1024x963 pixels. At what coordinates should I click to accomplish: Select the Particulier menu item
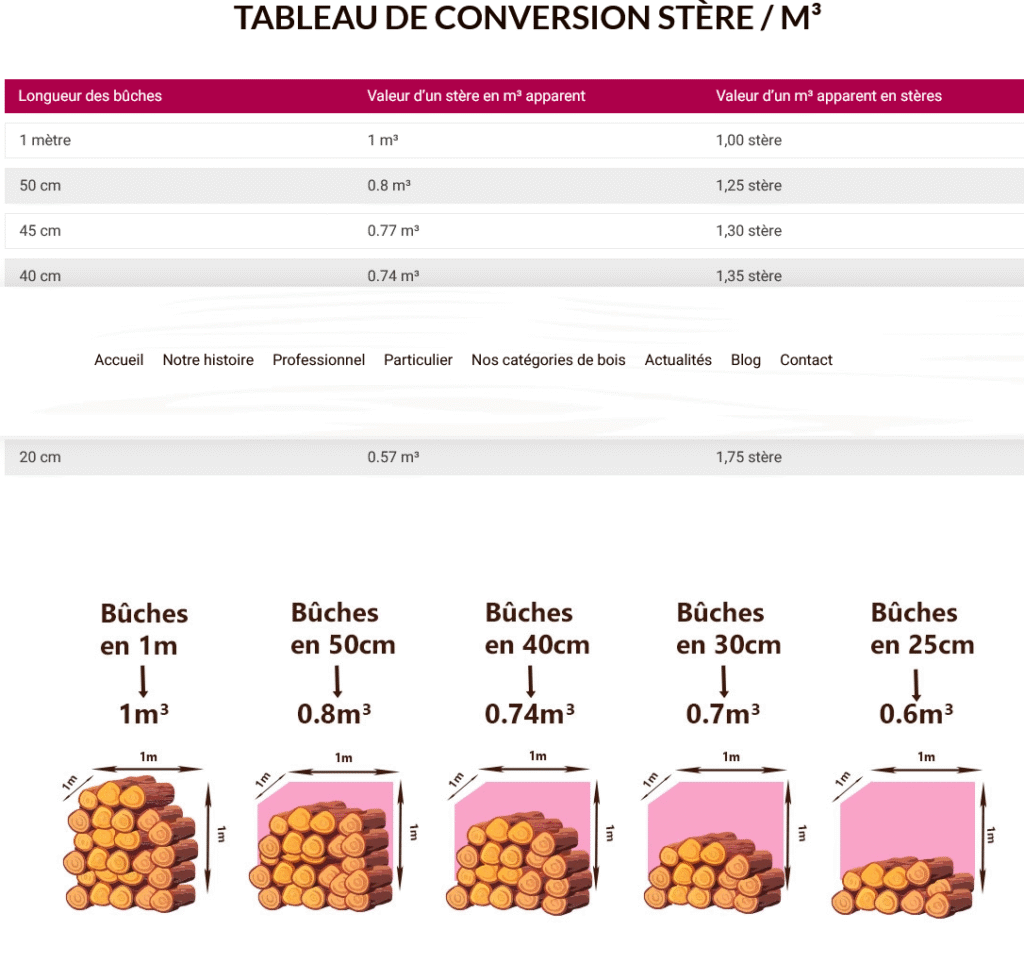418,360
